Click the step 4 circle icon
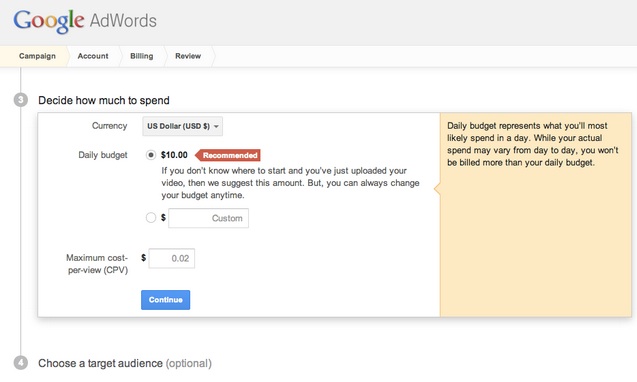Image resolution: width=637 pixels, height=382 pixels. pos(21,363)
